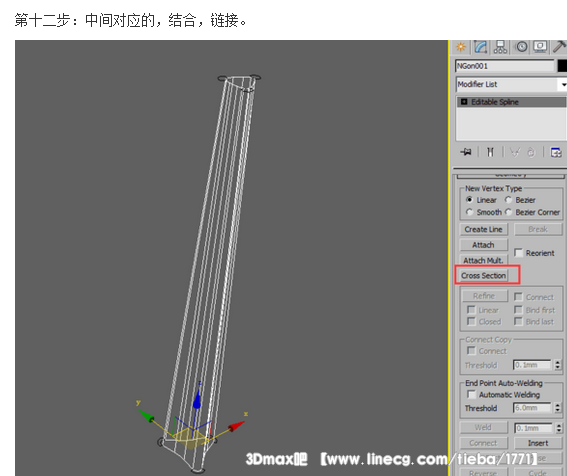This screenshot has width=567, height=476.
Task: Enable Automatic Welding checkbox
Action: (x=471, y=394)
